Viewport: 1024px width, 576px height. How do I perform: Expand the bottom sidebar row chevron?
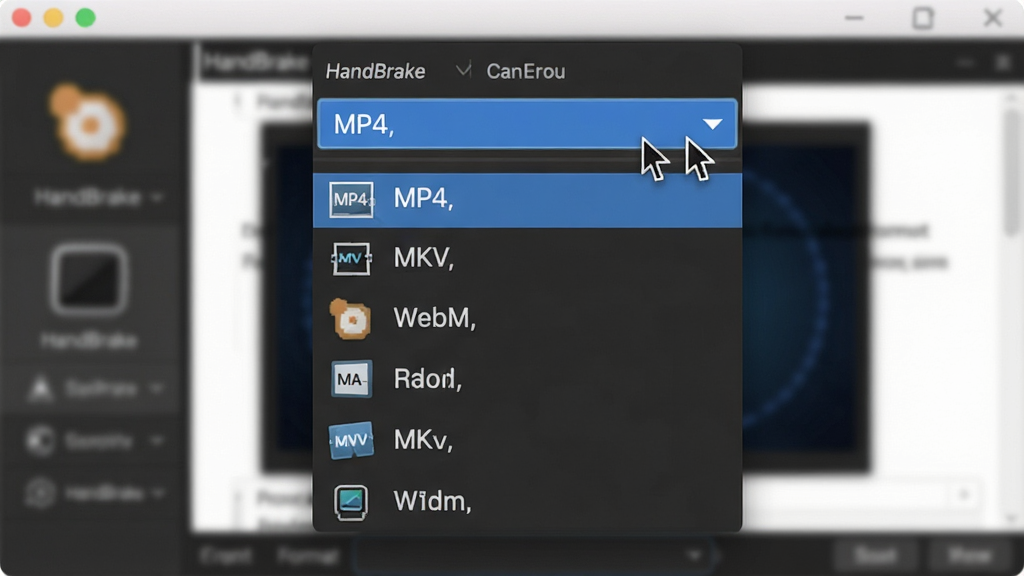click(x=157, y=494)
